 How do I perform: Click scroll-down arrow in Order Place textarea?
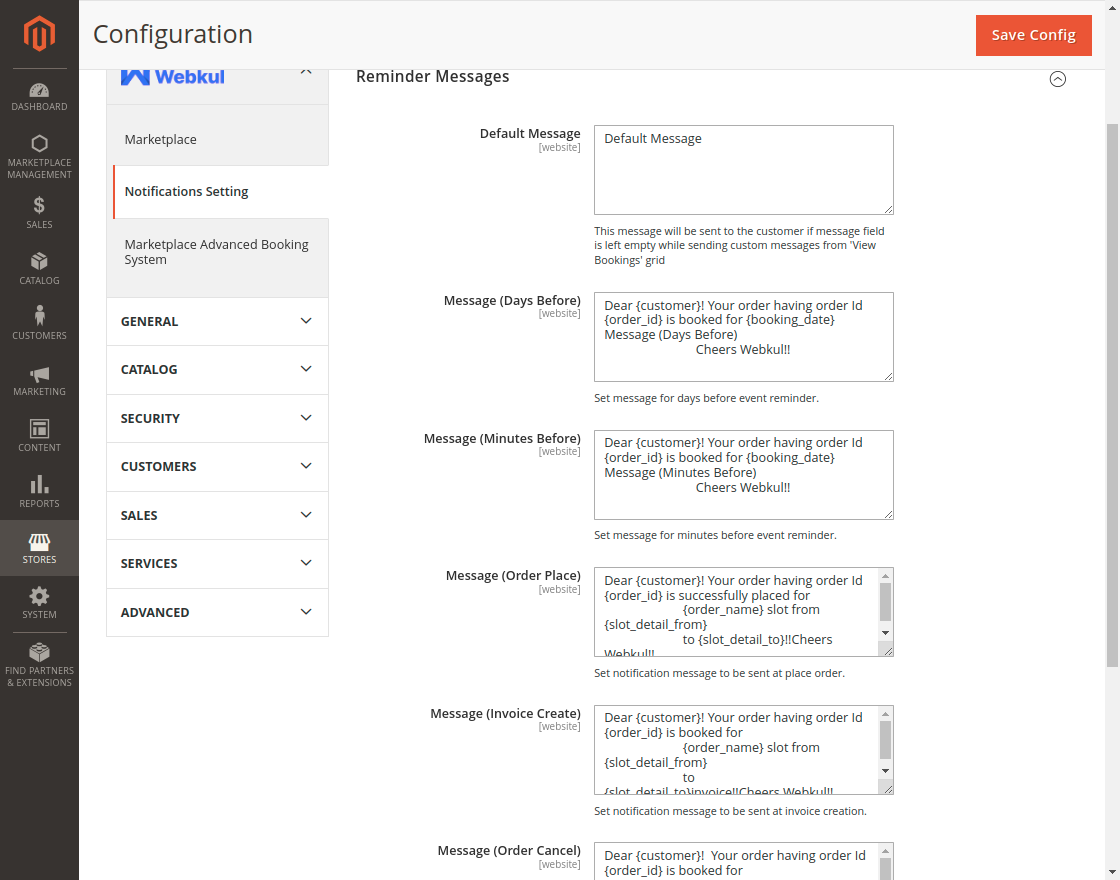coord(885,633)
